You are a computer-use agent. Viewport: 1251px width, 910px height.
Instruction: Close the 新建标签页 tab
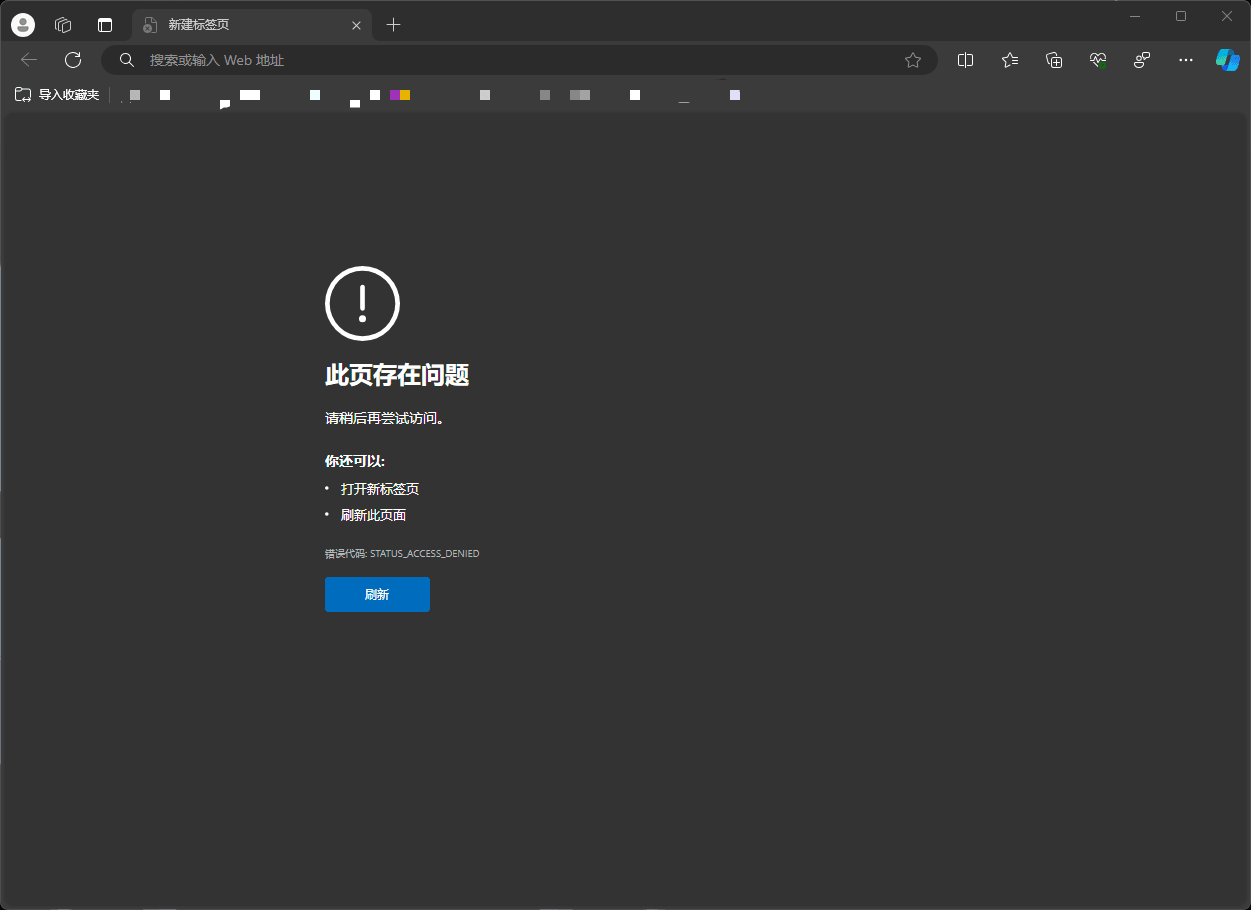[357, 25]
